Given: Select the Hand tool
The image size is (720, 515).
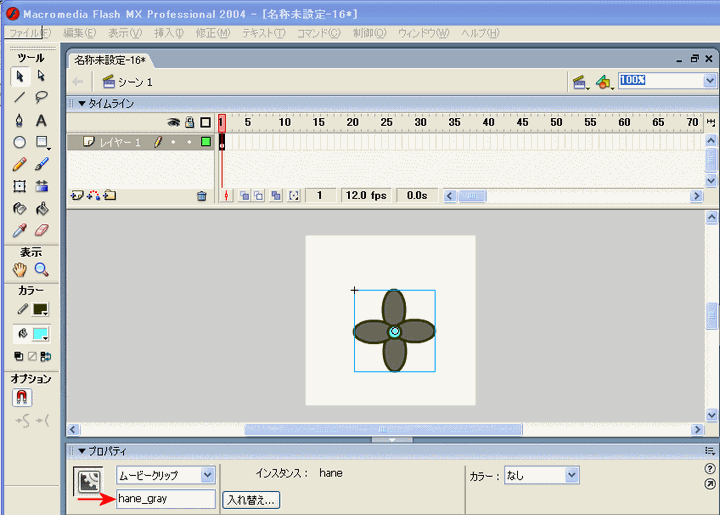Looking at the screenshot, I should [x=20, y=270].
